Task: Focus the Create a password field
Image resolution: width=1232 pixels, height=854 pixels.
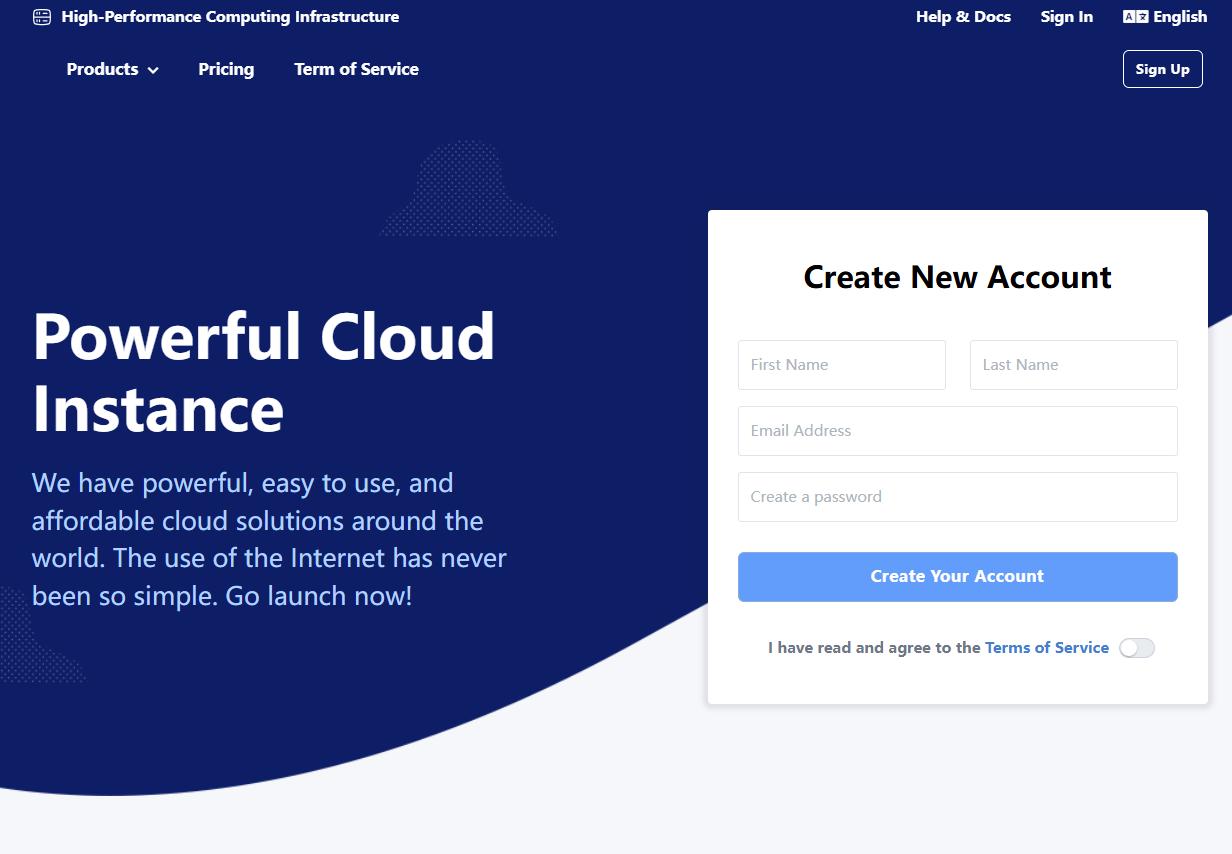Action: pos(957,497)
